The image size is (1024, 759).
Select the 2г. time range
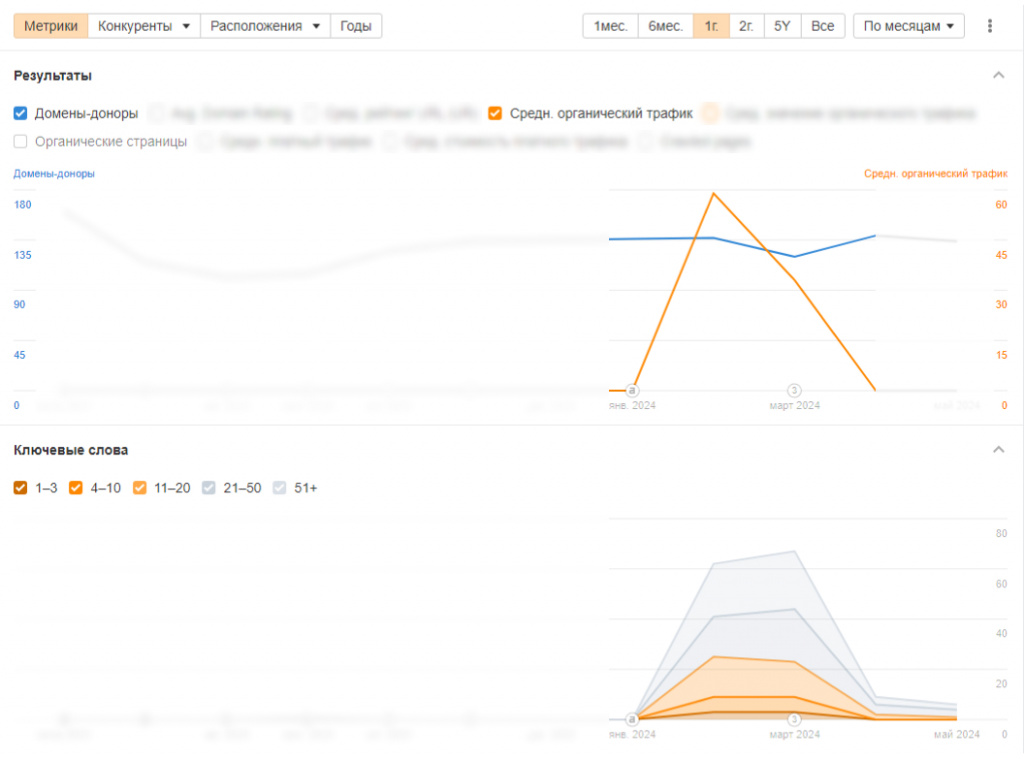click(746, 26)
